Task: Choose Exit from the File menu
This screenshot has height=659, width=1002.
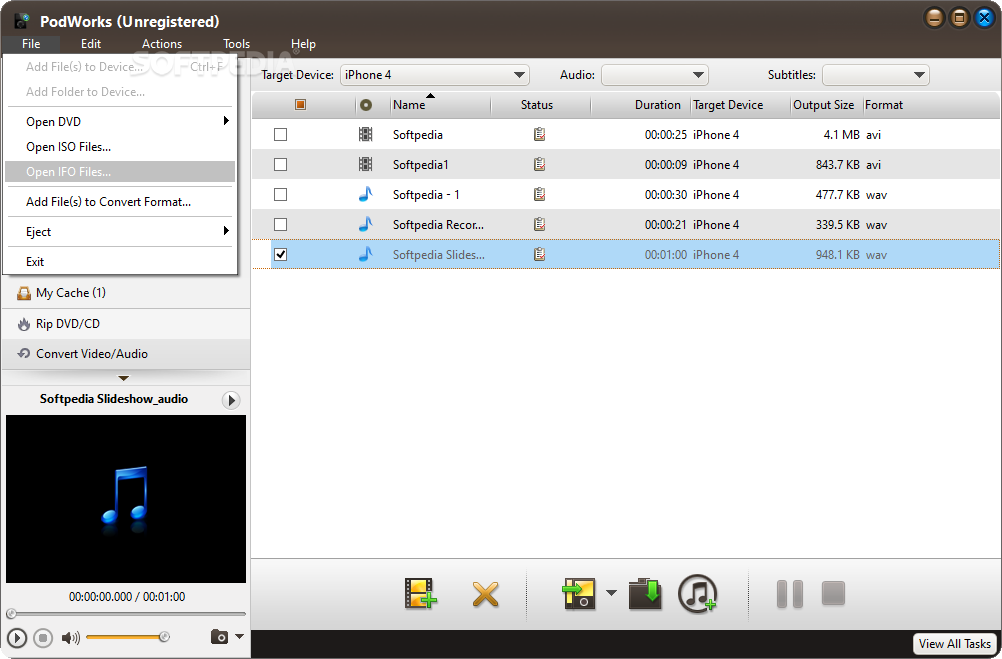Action: point(120,261)
